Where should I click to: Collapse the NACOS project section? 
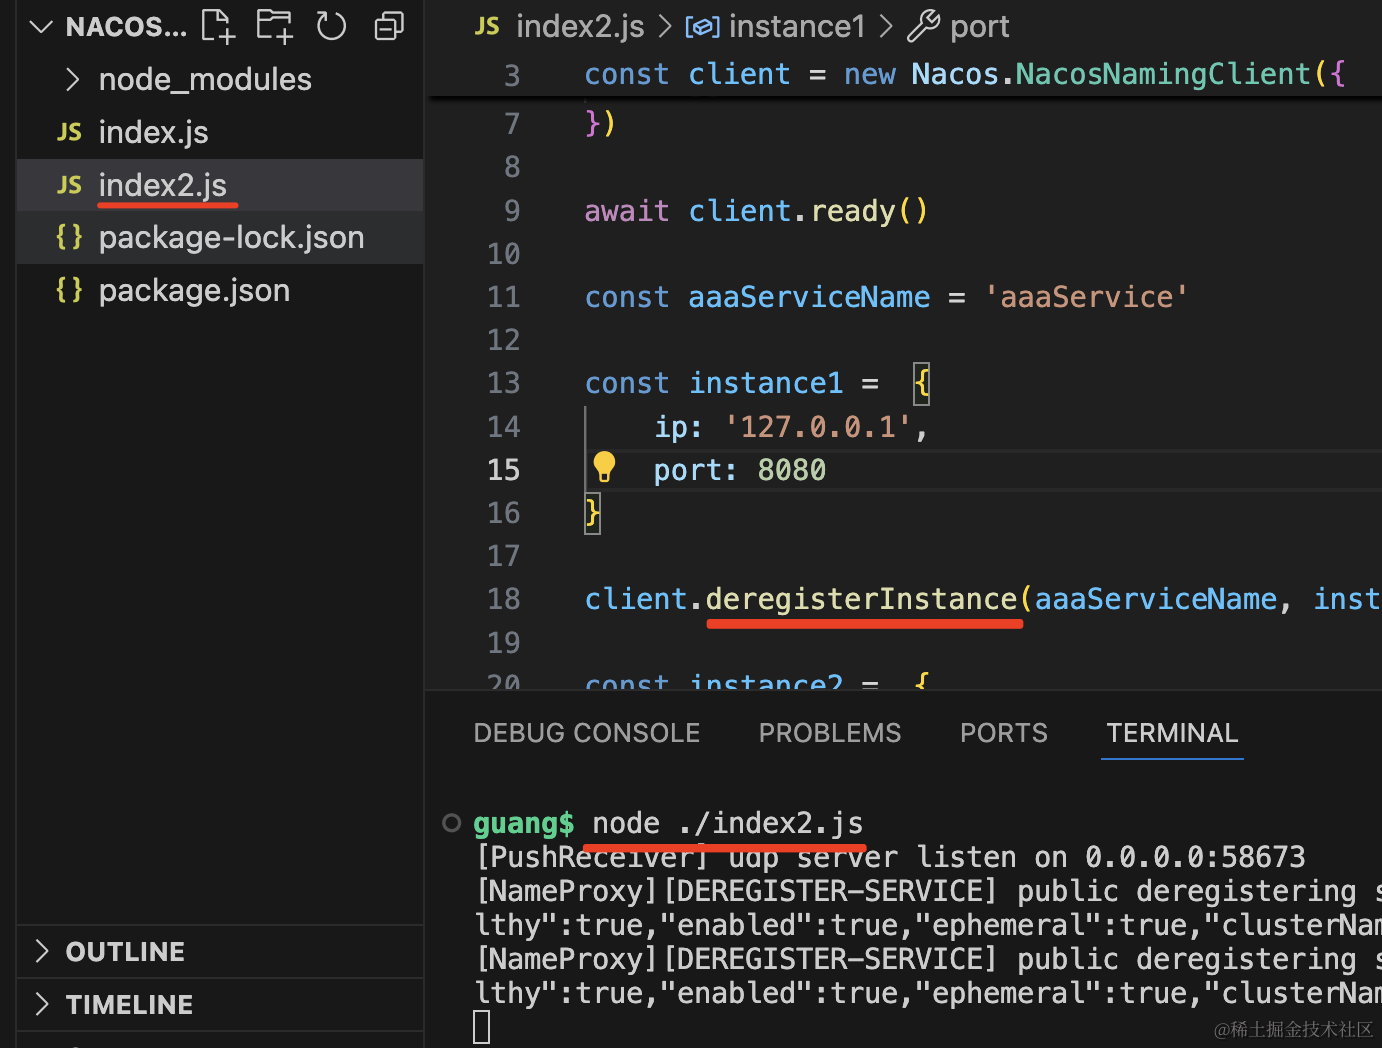[x=41, y=27]
